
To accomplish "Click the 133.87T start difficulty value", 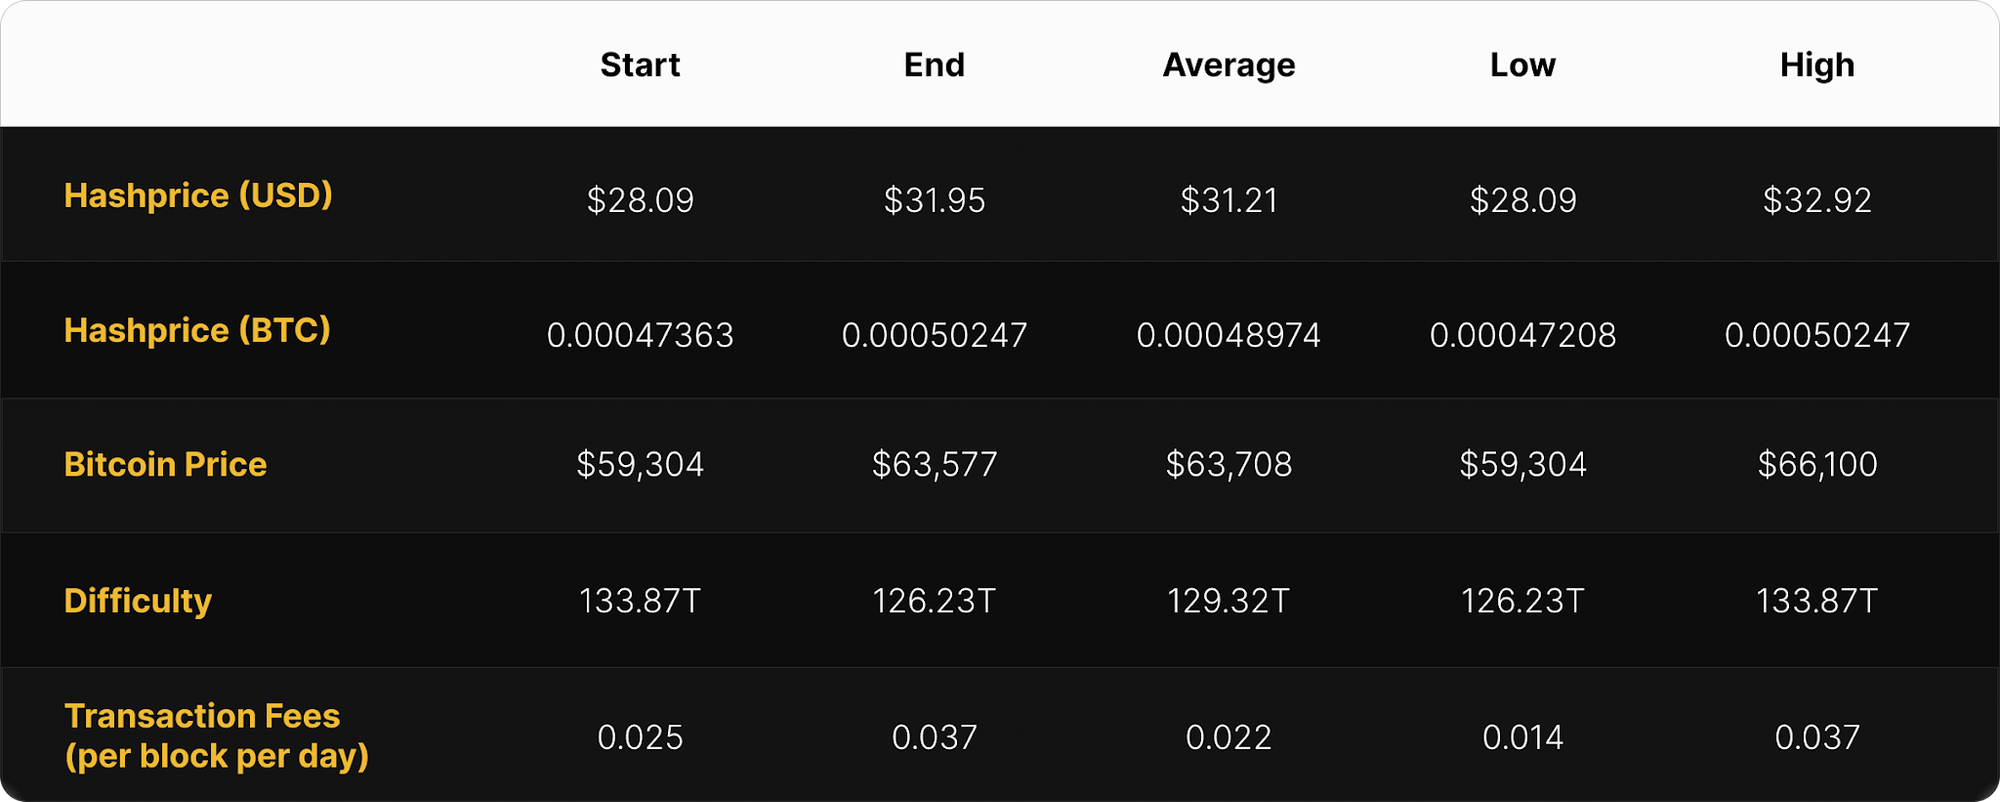I will pyautogui.click(x=640, y=601).
